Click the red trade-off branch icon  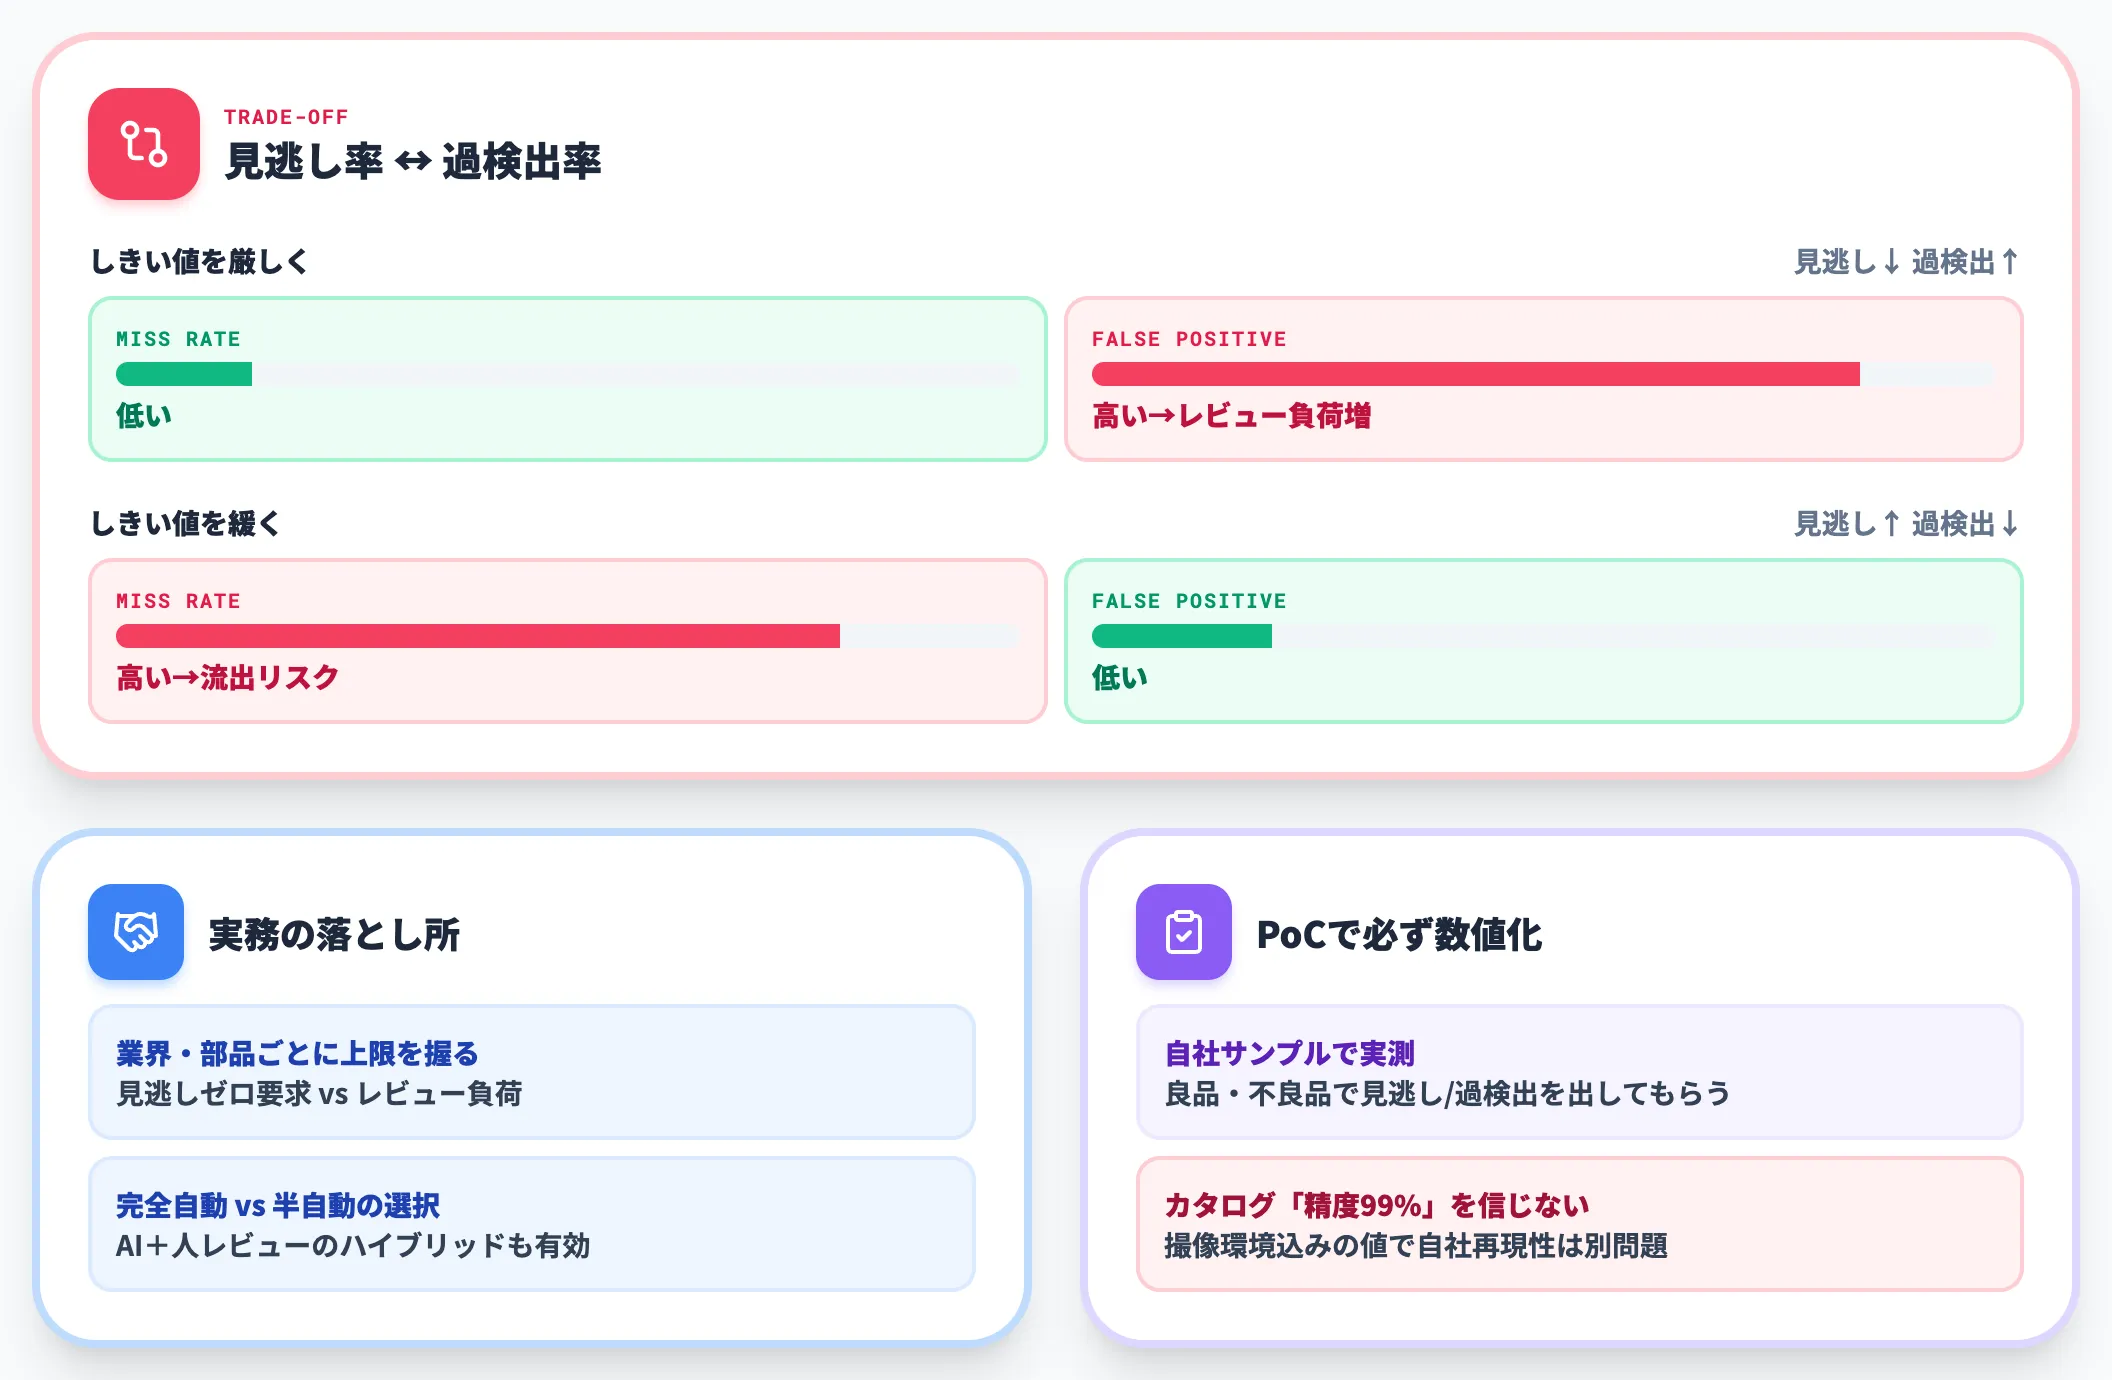(144, 144)
